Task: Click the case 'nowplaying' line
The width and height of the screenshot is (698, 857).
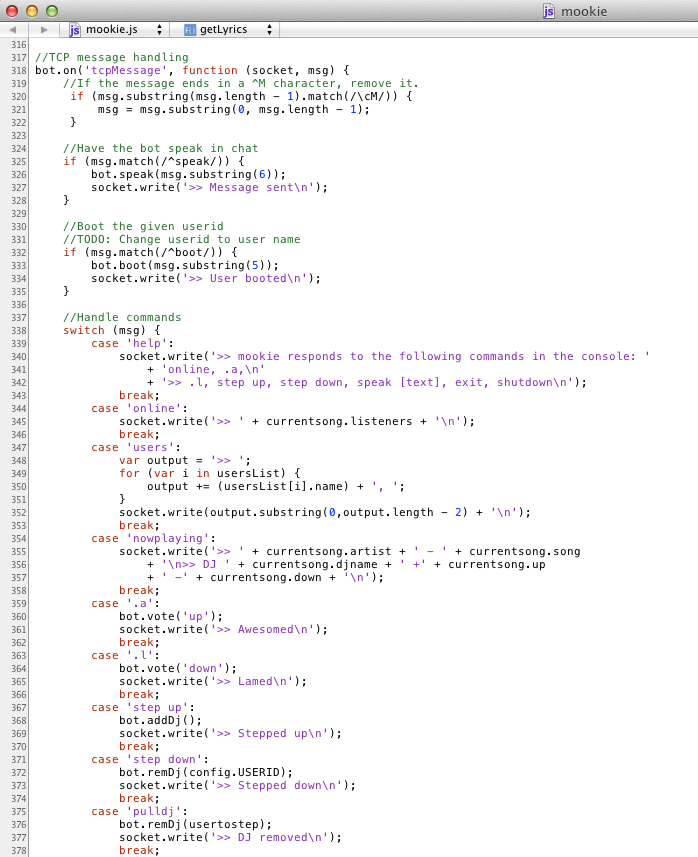Action: (x=154, y=539)
